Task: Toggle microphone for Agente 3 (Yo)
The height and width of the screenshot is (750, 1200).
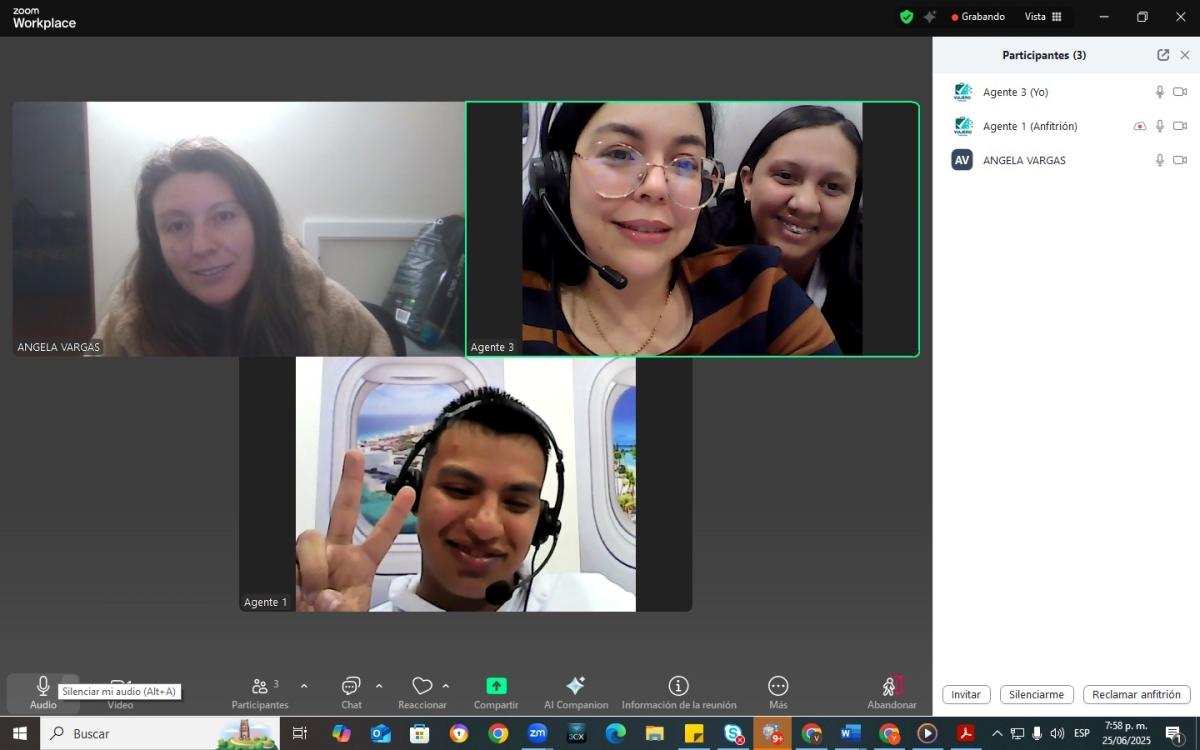Action: (x=1159, y=92)
